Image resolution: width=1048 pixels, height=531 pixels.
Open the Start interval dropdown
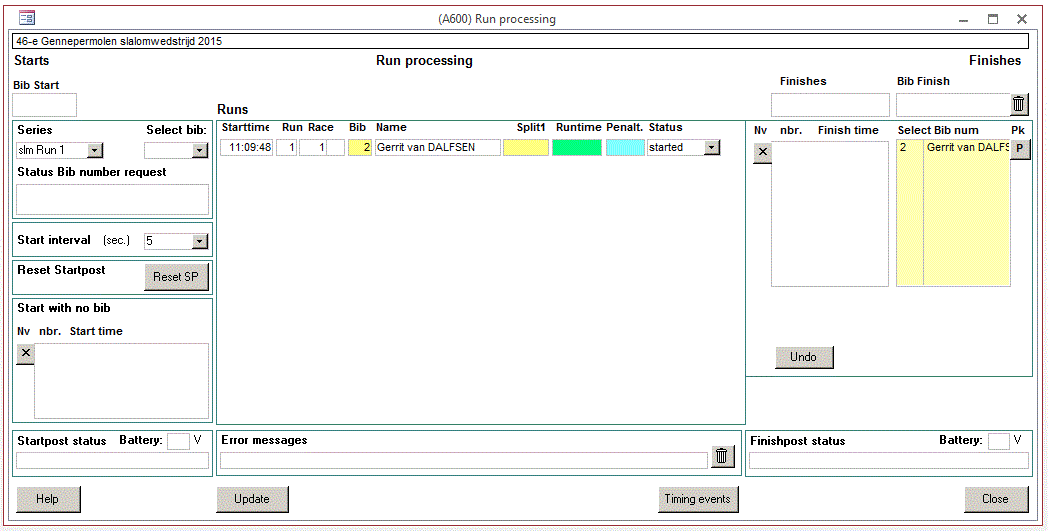coord(200,241)
